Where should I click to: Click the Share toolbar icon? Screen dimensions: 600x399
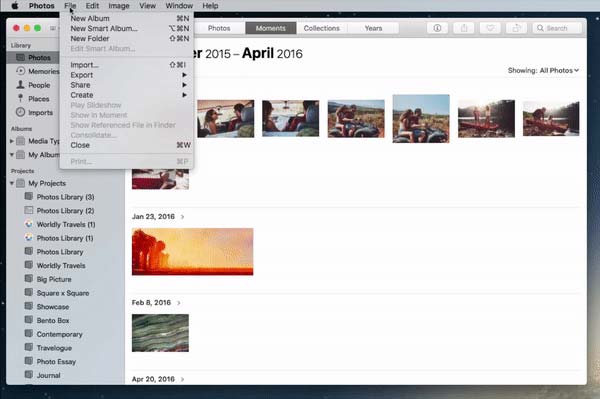pos(464,28)
